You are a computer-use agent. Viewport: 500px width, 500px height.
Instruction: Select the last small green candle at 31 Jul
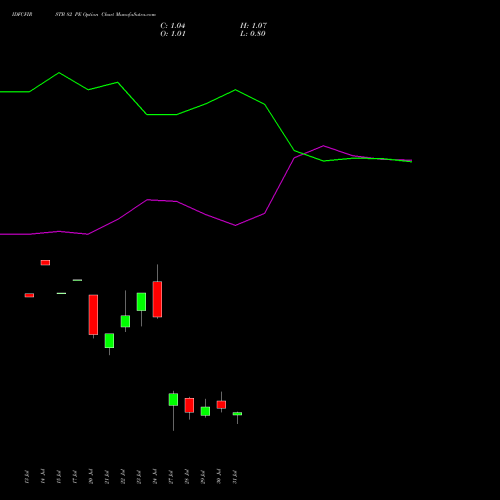(237, 414)
